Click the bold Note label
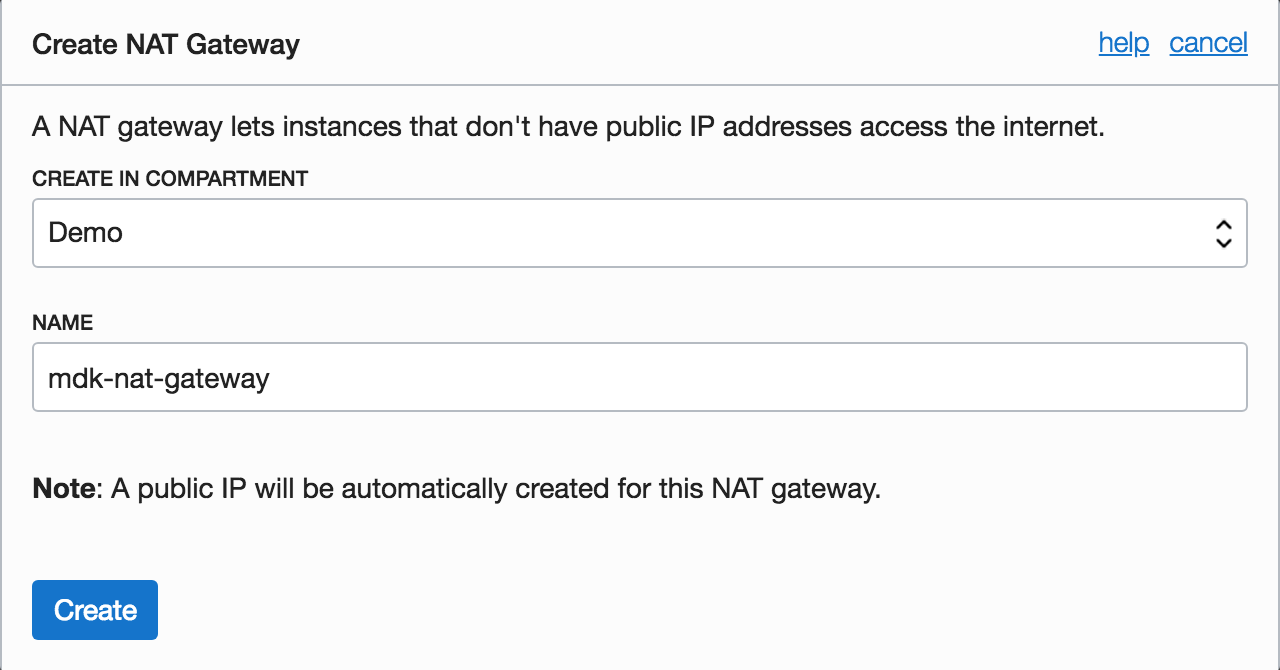Image resolution: width=1280 pixels, height=670 pixels. point(64,489)
